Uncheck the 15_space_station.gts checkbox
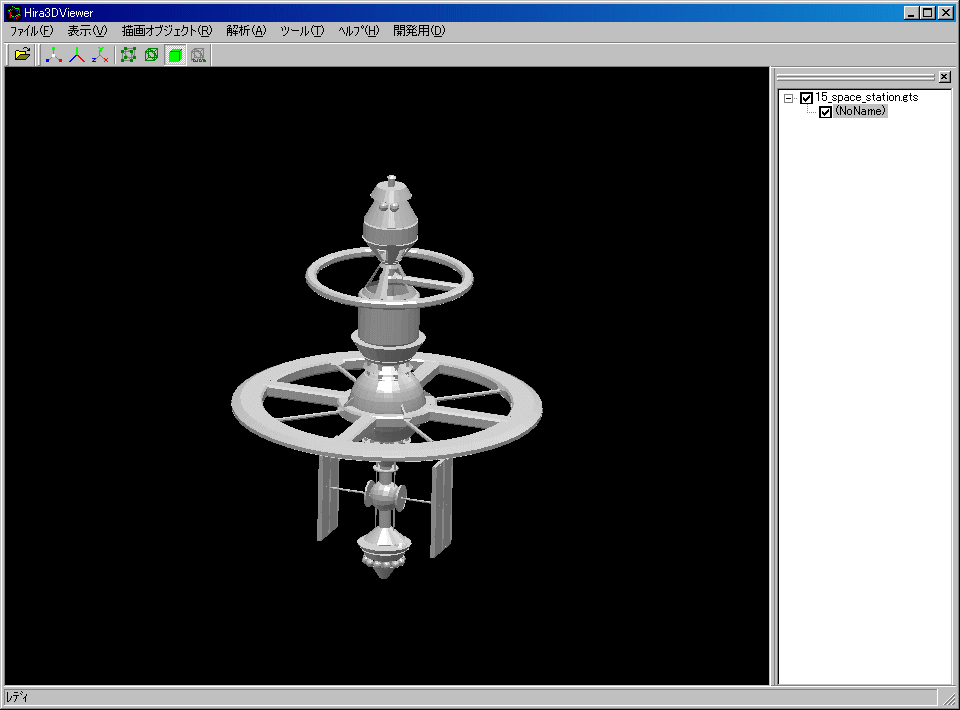This screenshot has height=710, width=960. click(806, 98)
